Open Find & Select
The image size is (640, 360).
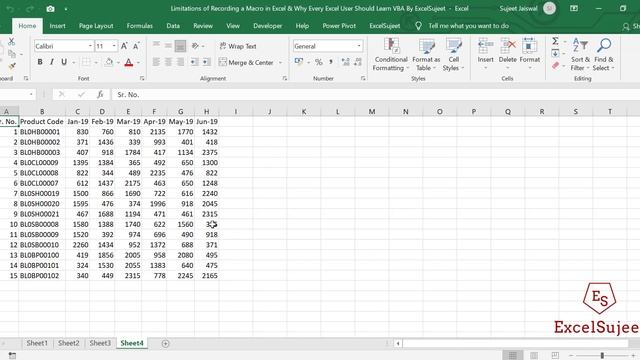point(603,55)
